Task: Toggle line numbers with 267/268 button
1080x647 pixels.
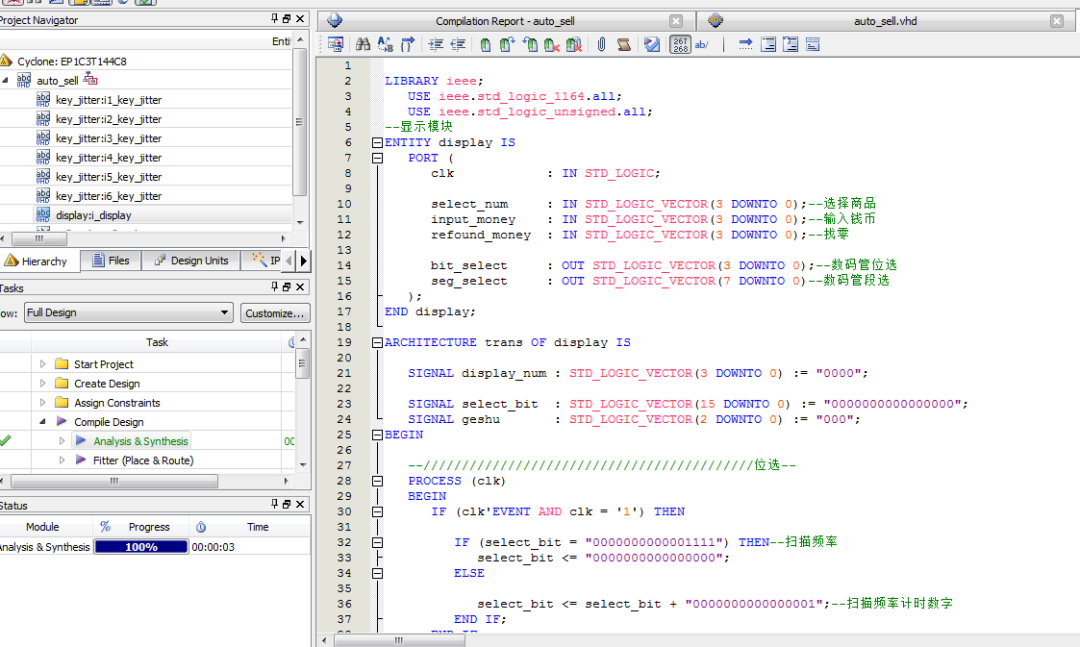Action: 679,44
